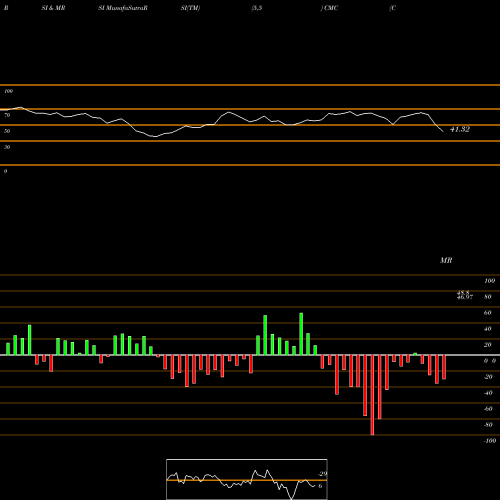Click the 40 label on the MR axis
500x500 pixels.
pyautogui.click(x=488, y=329)
